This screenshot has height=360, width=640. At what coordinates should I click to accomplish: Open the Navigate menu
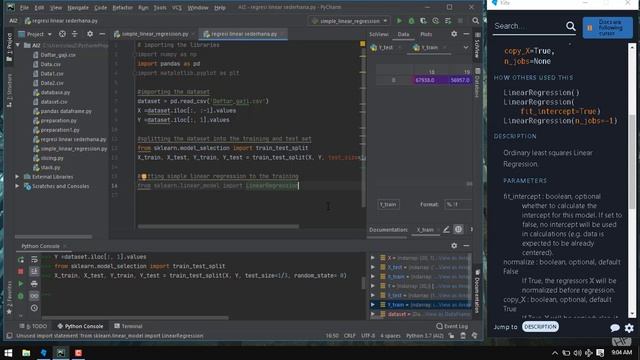coord(78,7)
